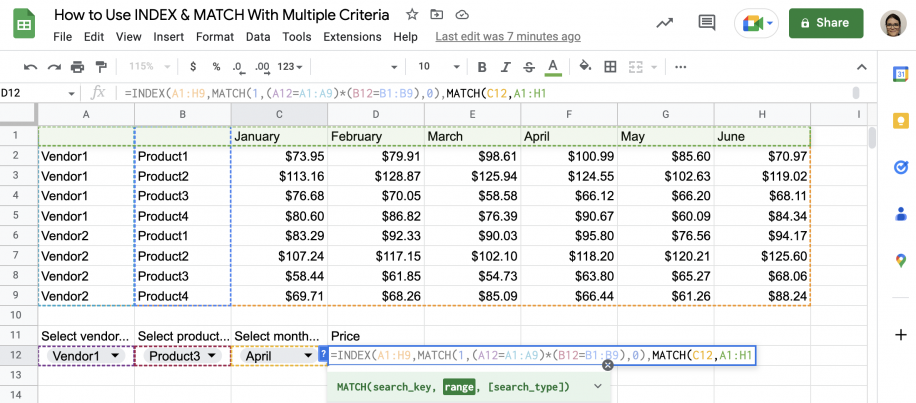Star this spreadsheet document
Screen dimensions: 916x403
(412, 15)
